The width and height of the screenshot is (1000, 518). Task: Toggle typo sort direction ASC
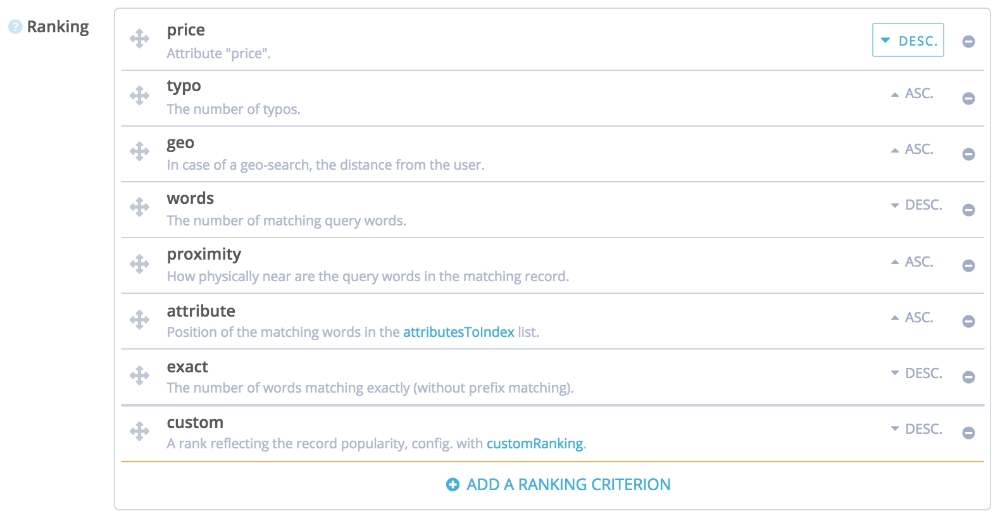(911, 93)
